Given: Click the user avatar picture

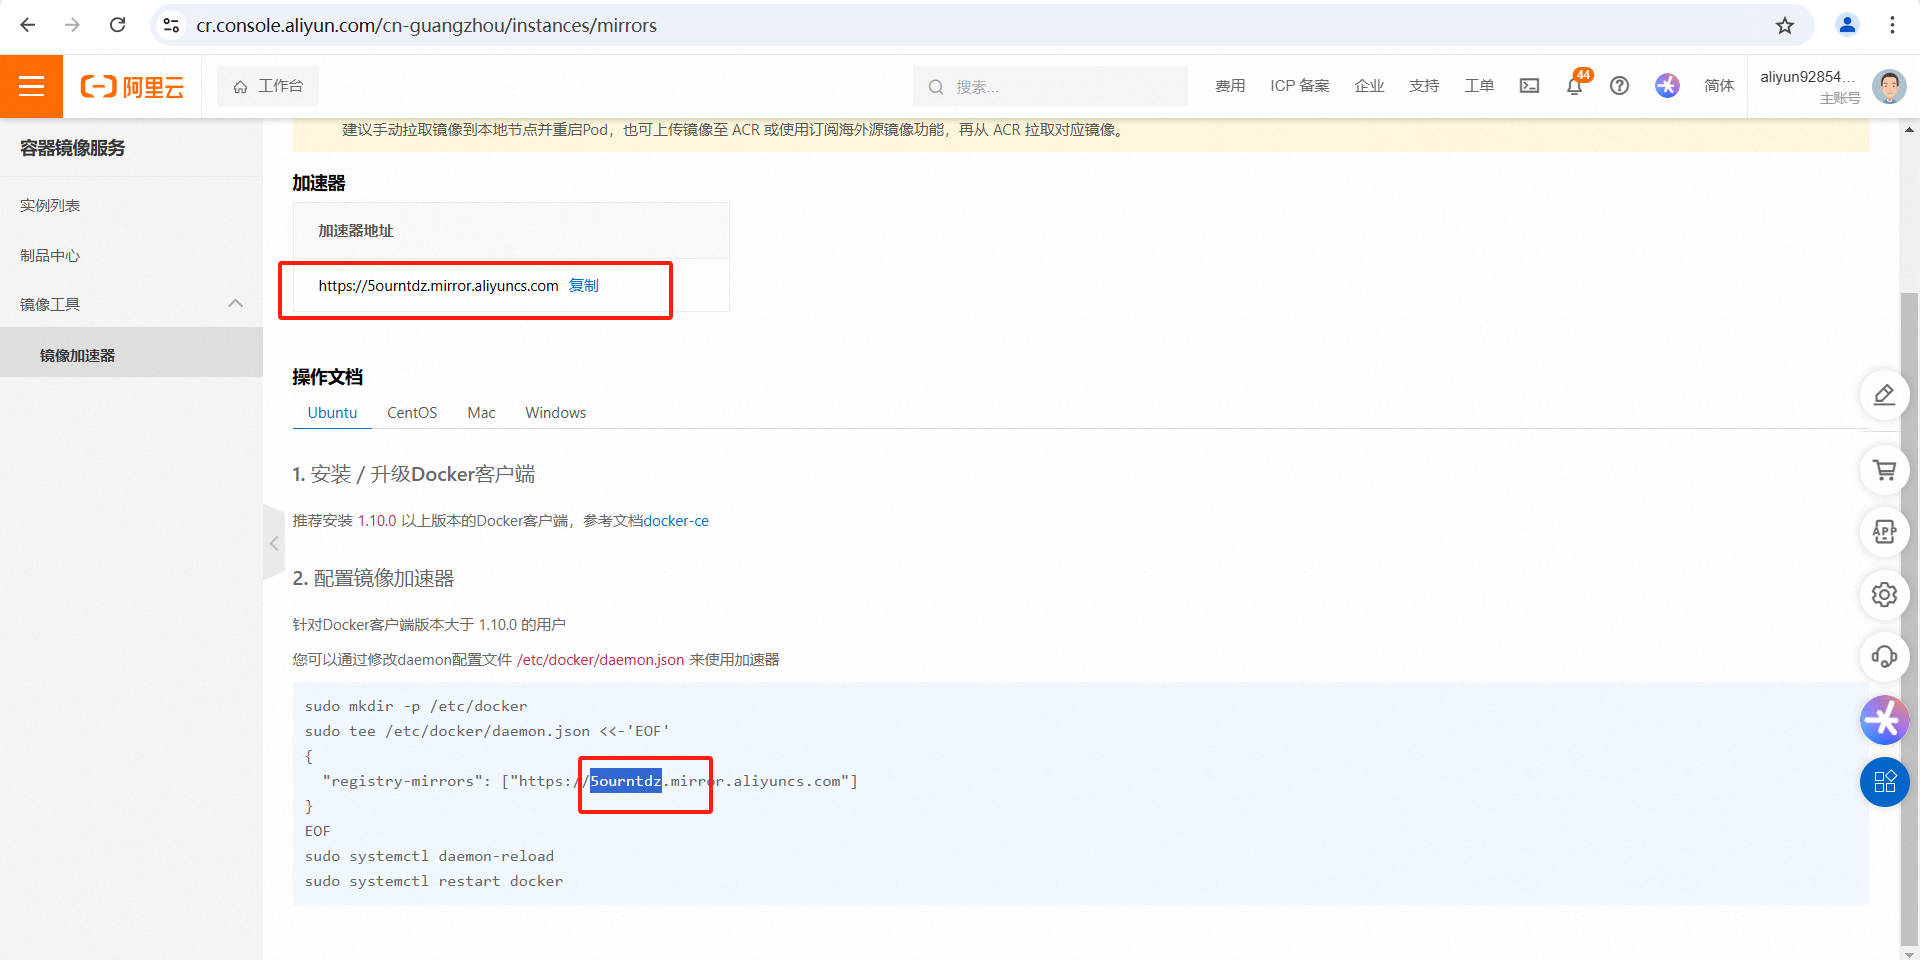Looking at the screenshot, I should (1889, 86).
